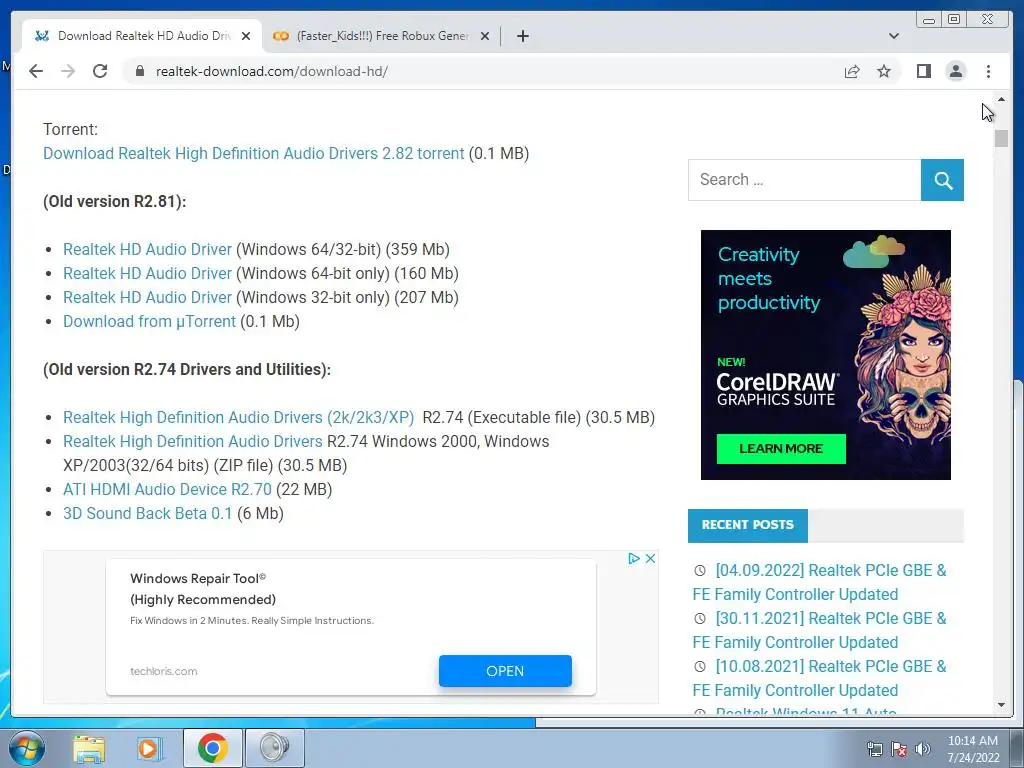Open R2.74 ZIP file Realtek drivers link

193,441
